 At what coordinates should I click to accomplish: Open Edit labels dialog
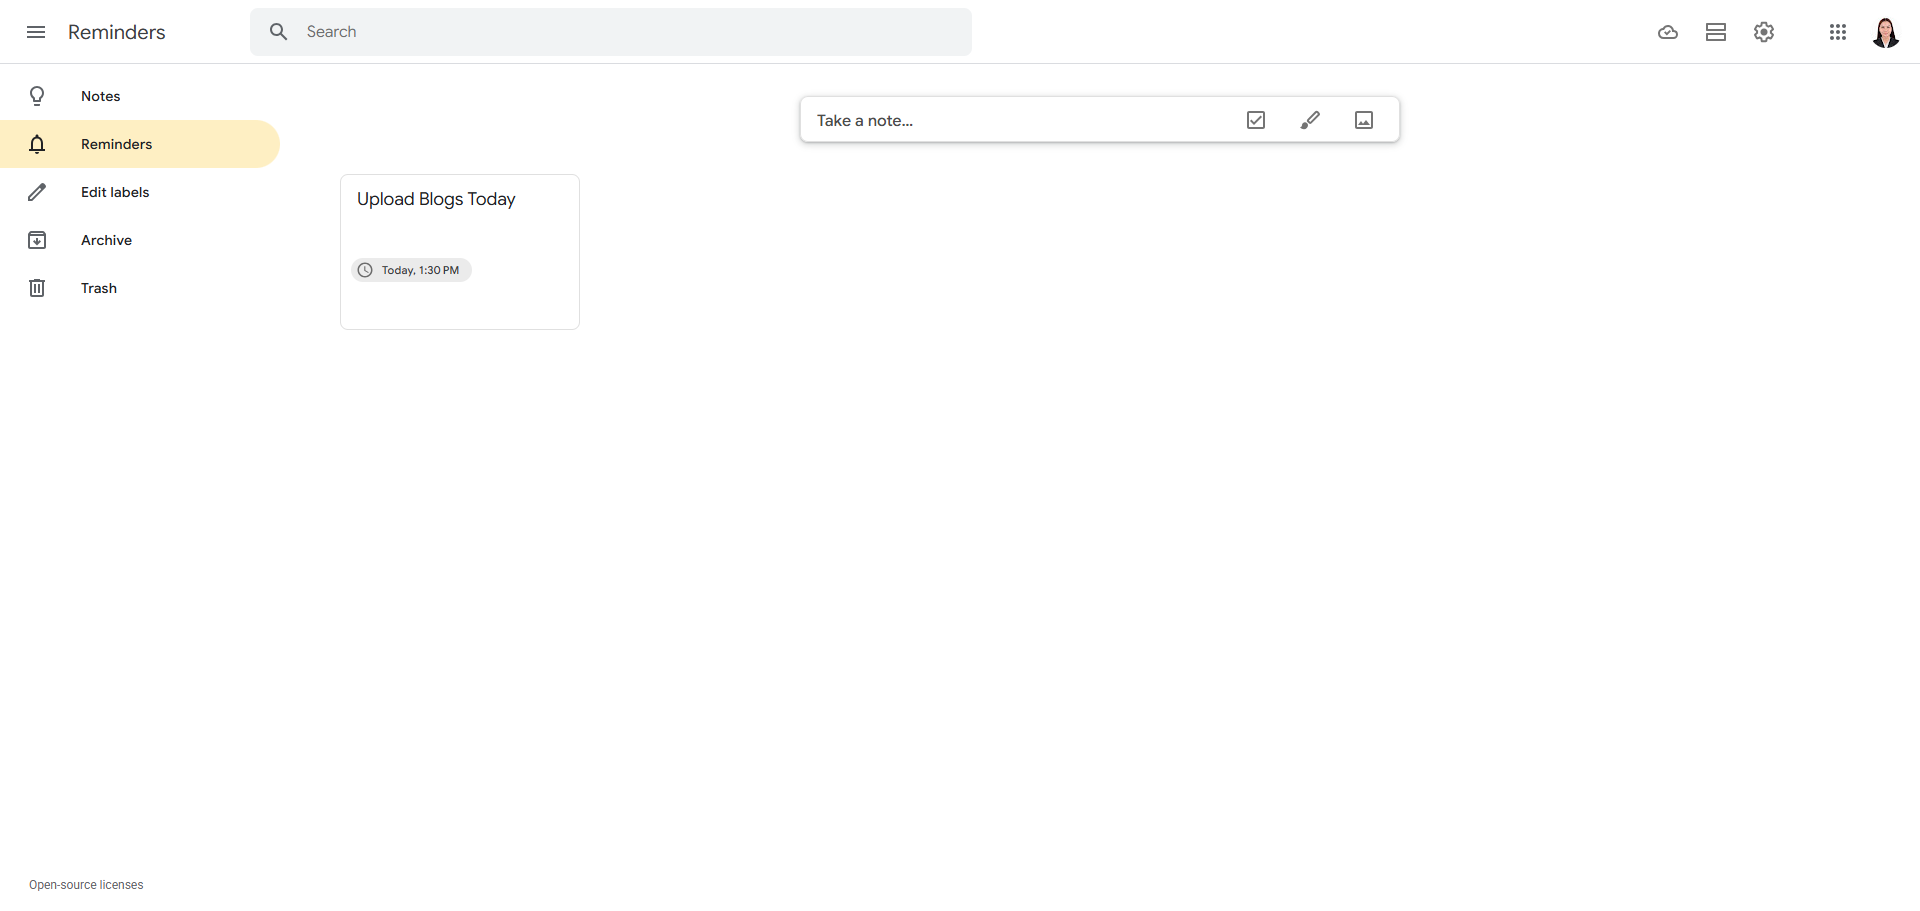[x=140, y=192]
